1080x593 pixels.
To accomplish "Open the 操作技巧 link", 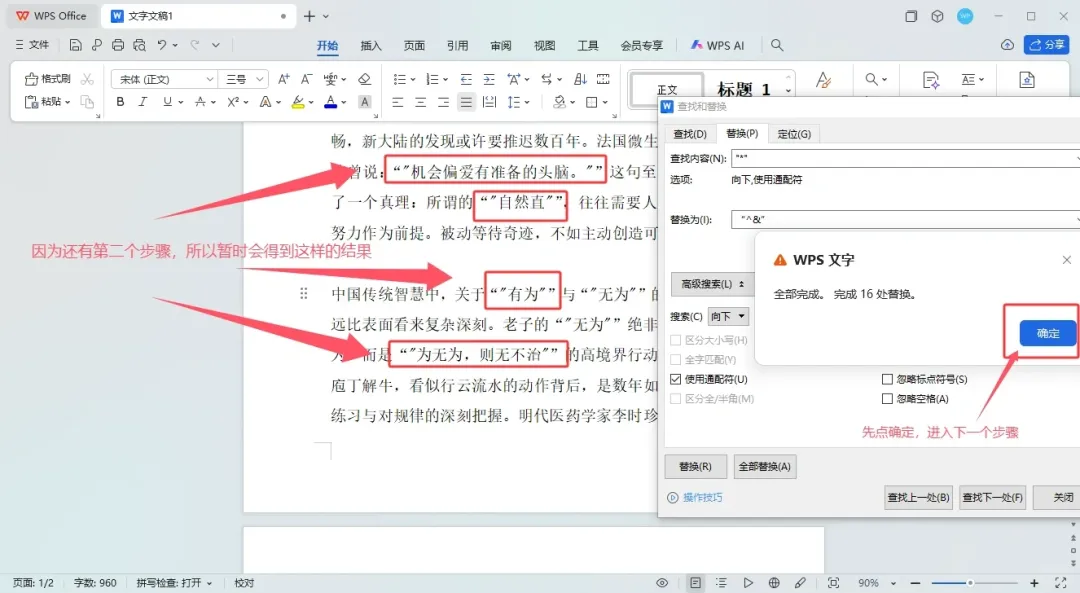I will pyautogui.click(x=695, y=497).
